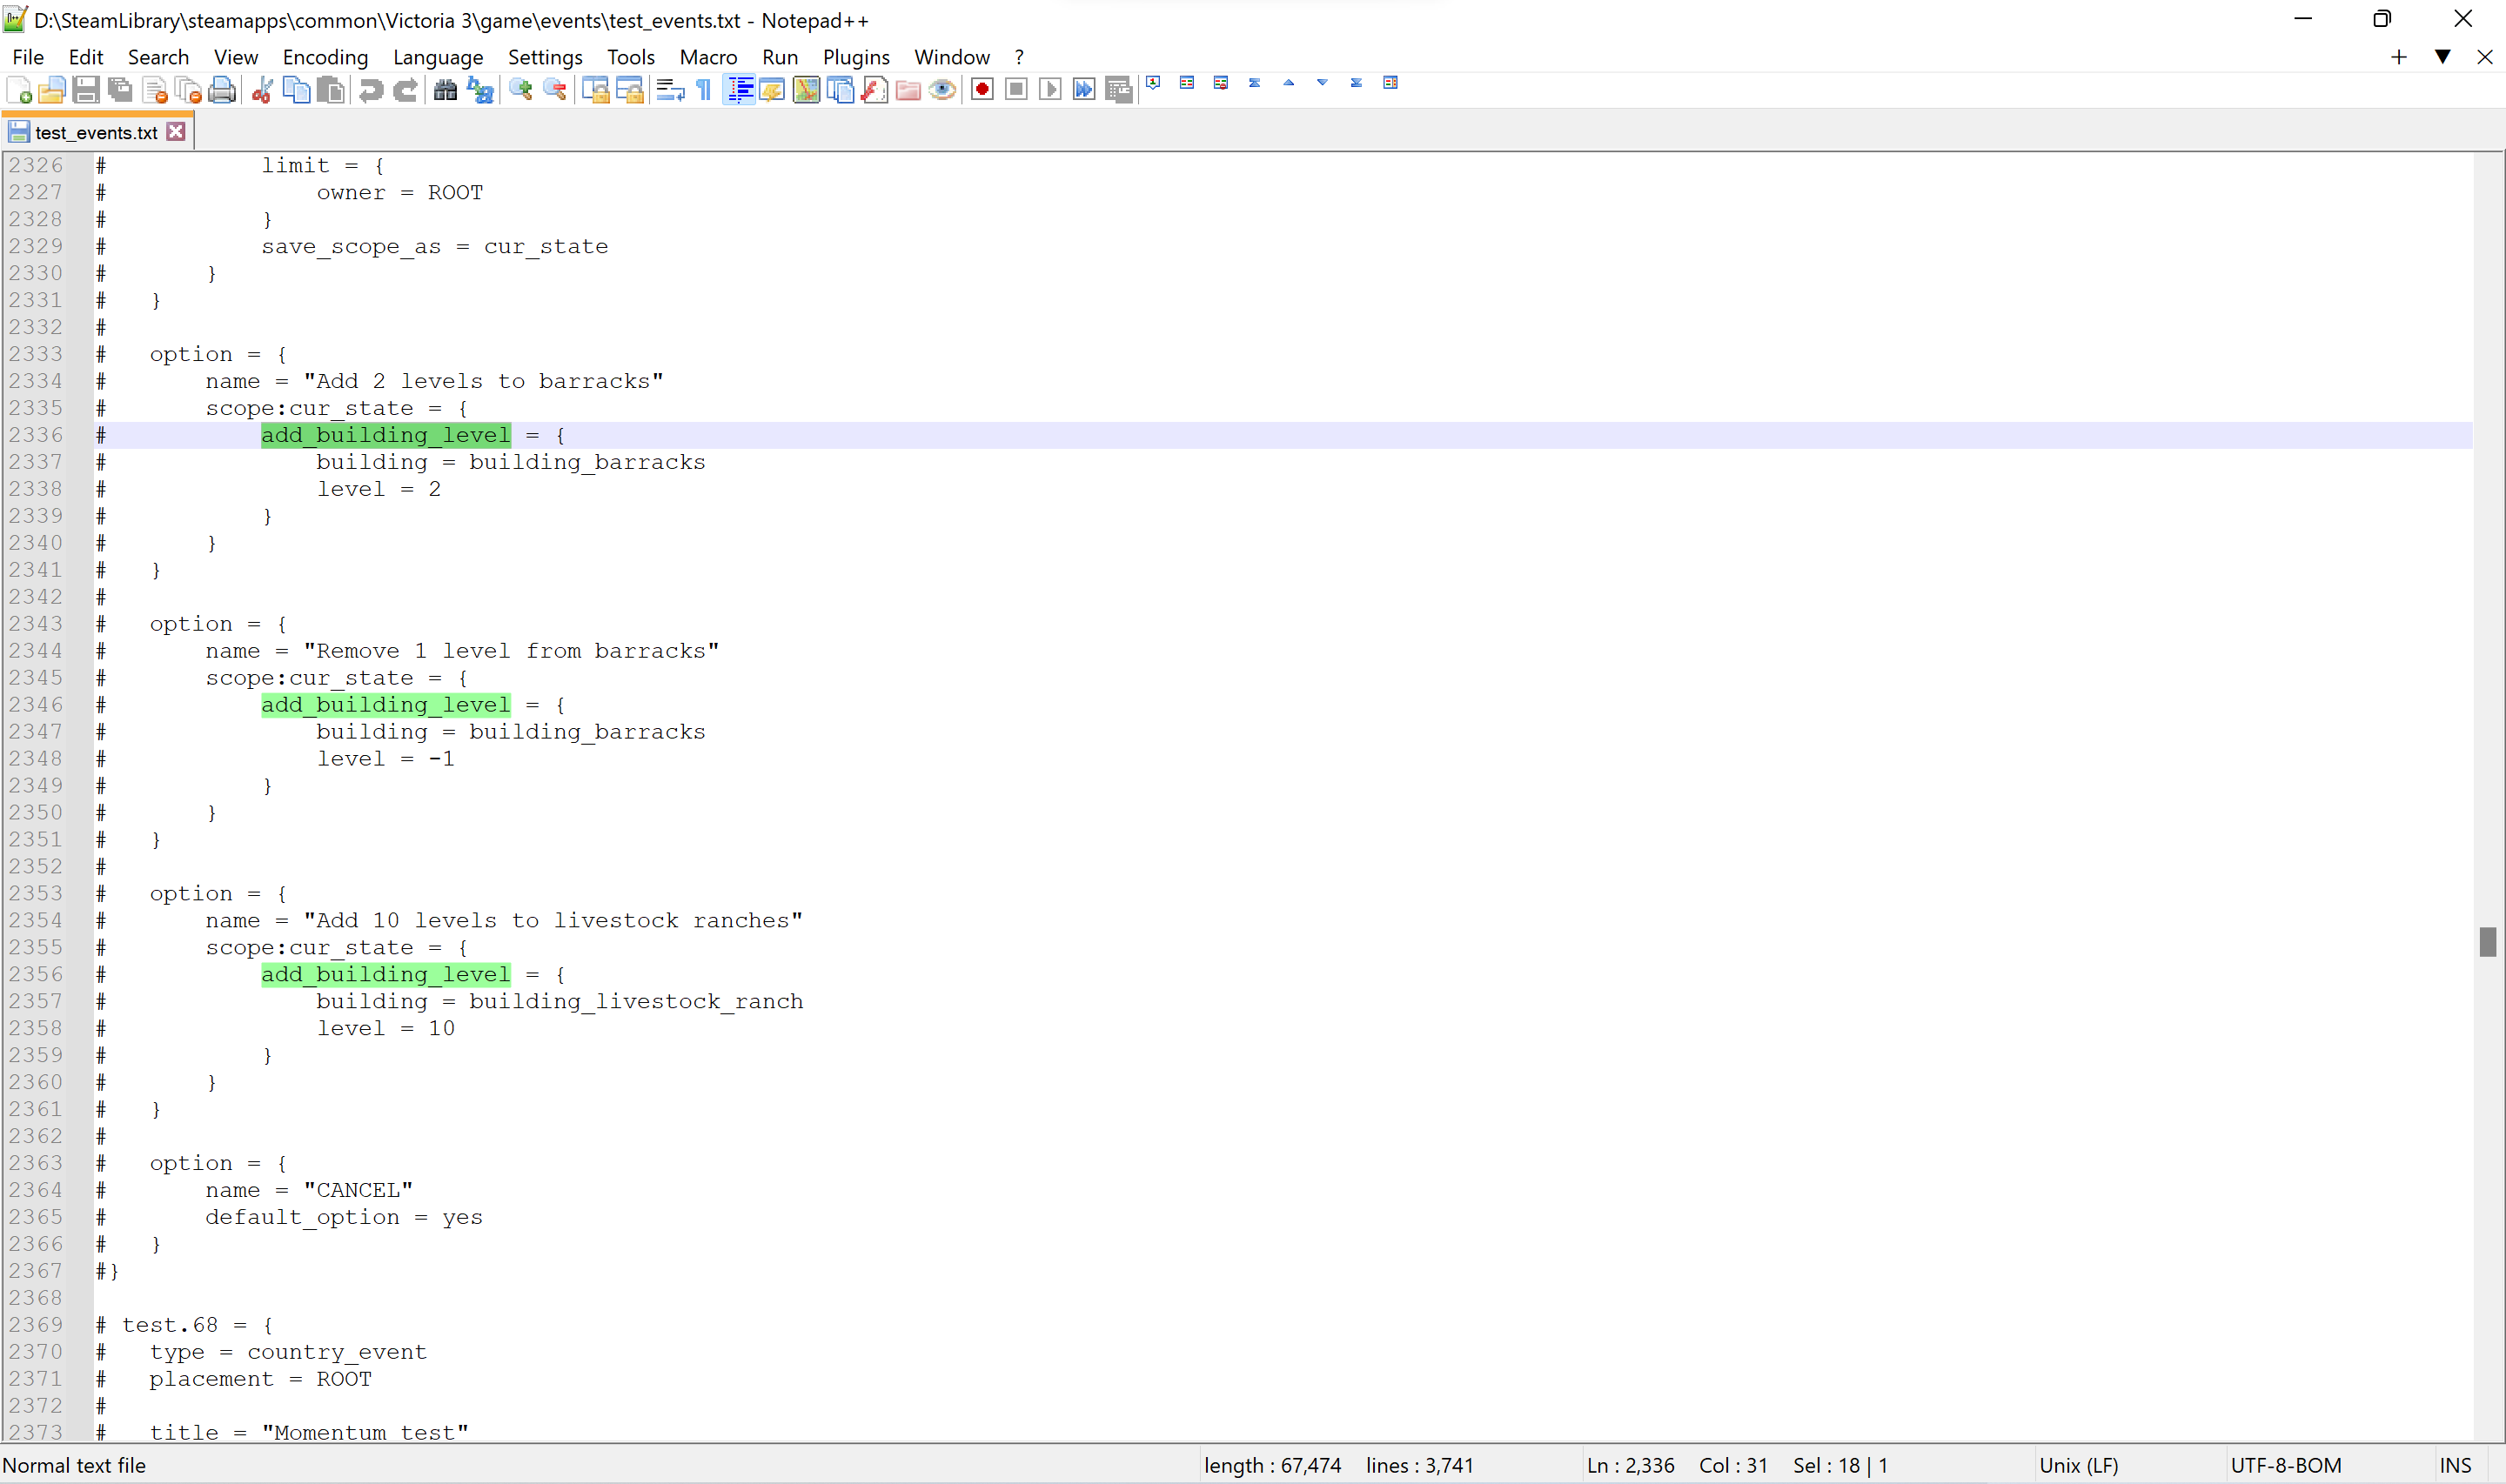Image resolution: width=2506 pixels, height=1484 pixels.
Task: Click the Undo arrow icon
Action: 371,90
